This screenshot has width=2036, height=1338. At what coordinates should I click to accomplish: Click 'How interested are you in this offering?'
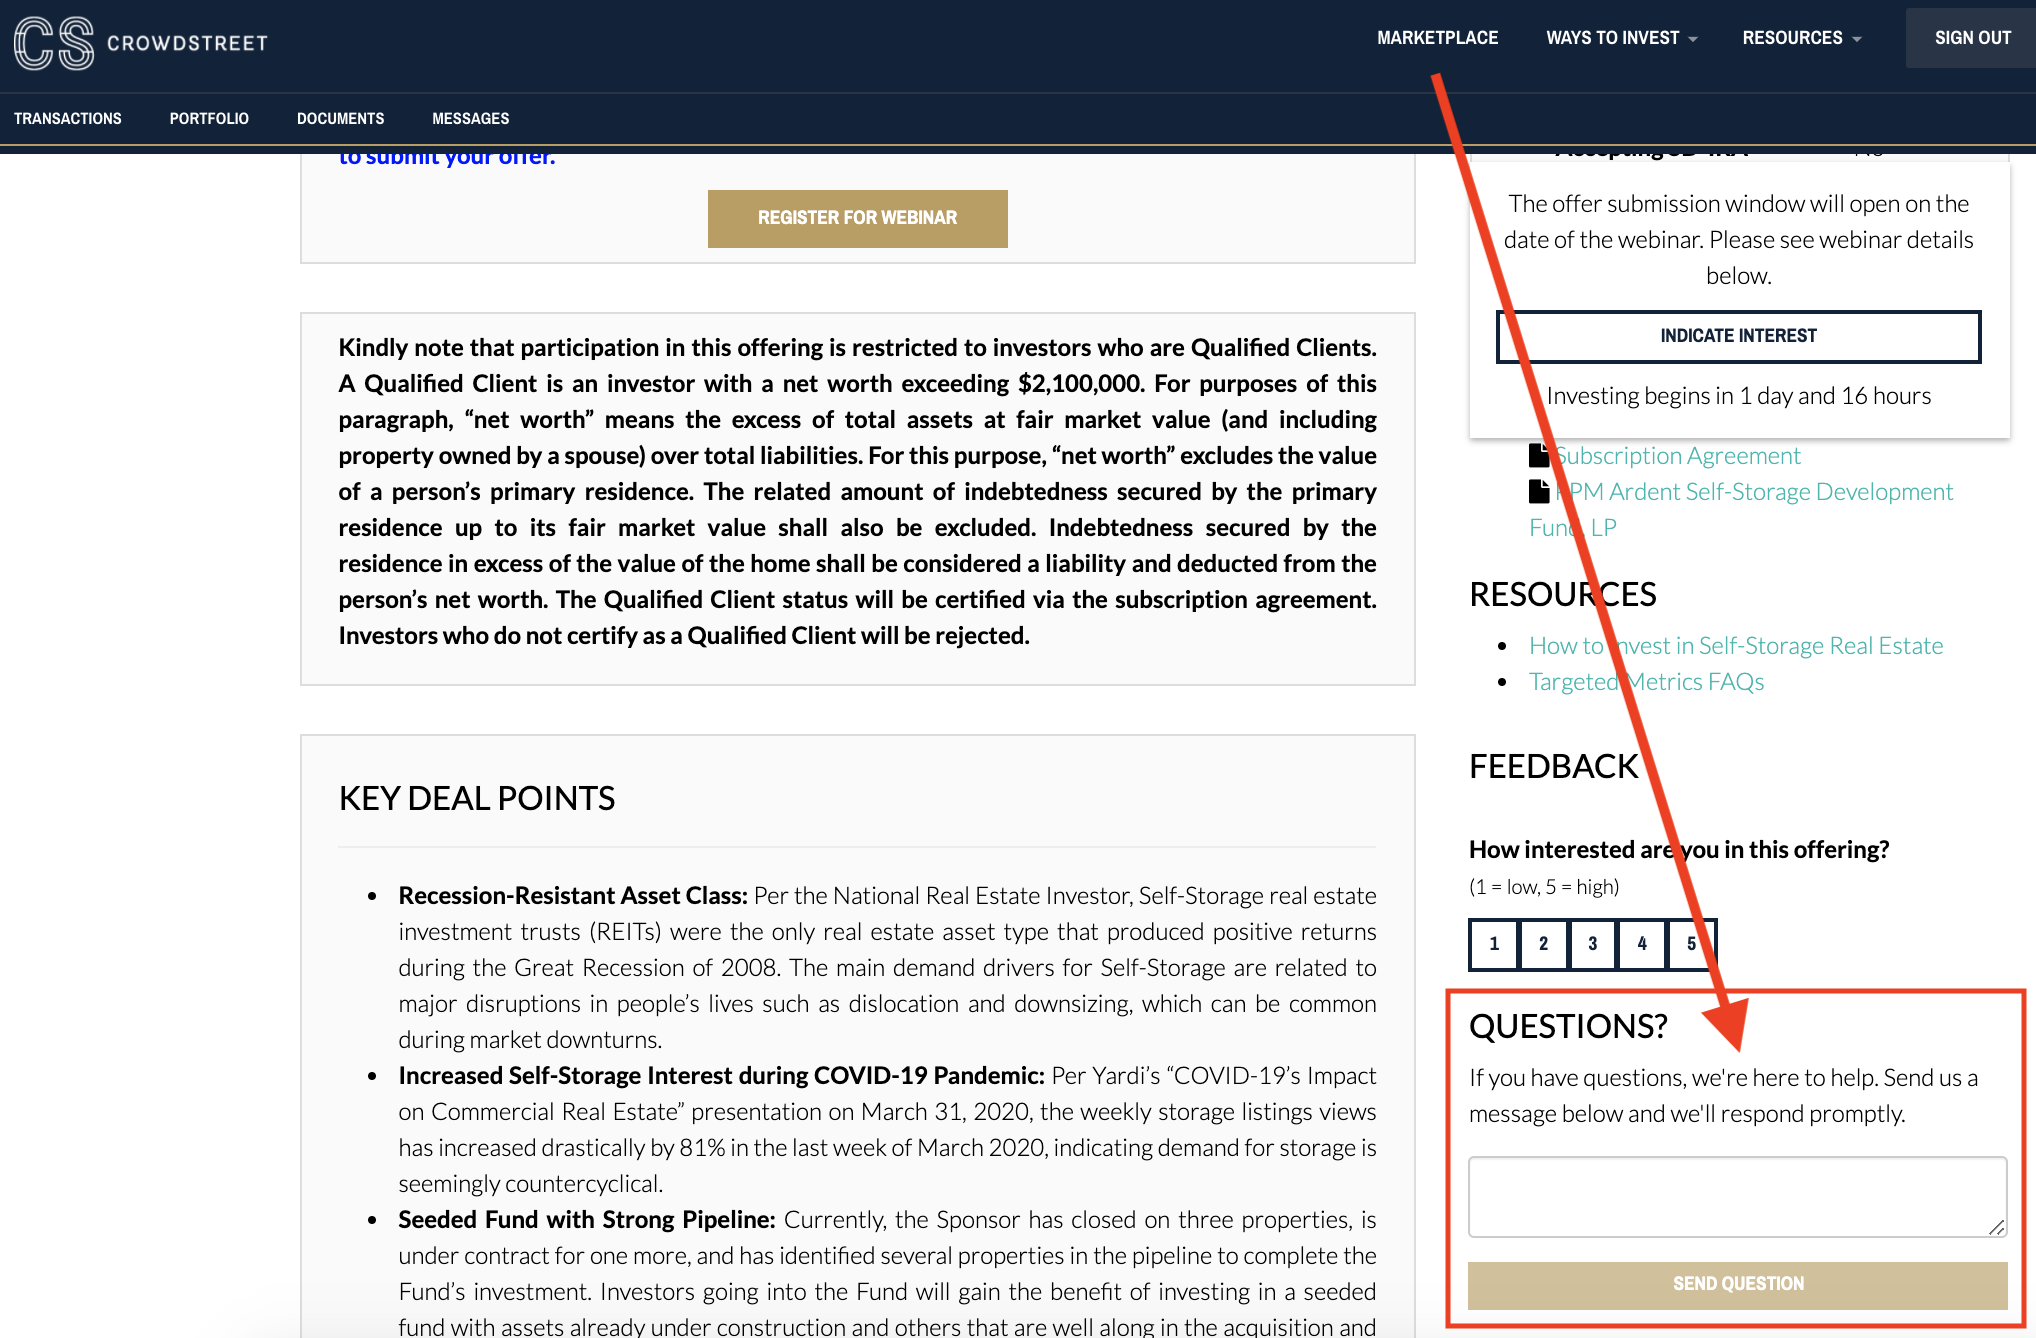coord(1679,849)
